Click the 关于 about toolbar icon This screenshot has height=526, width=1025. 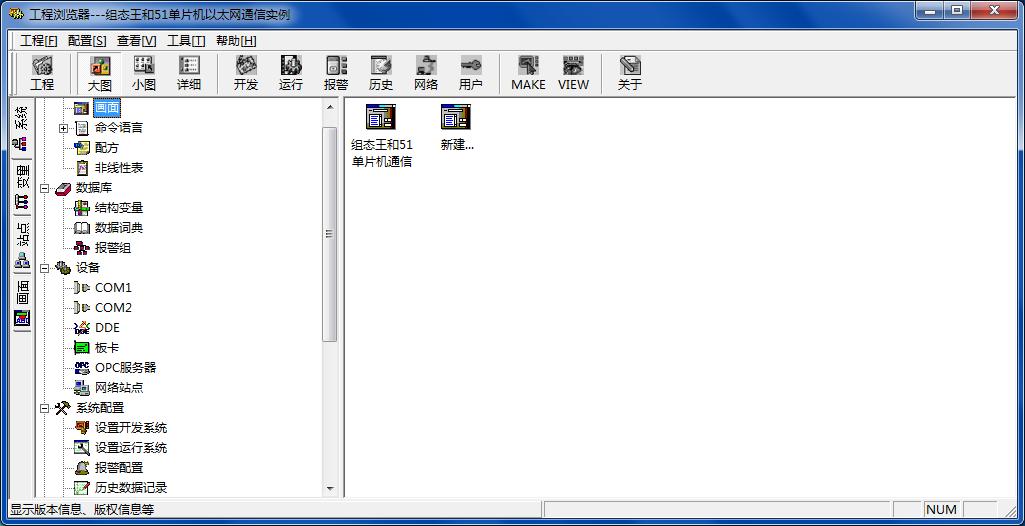point(630,73)
